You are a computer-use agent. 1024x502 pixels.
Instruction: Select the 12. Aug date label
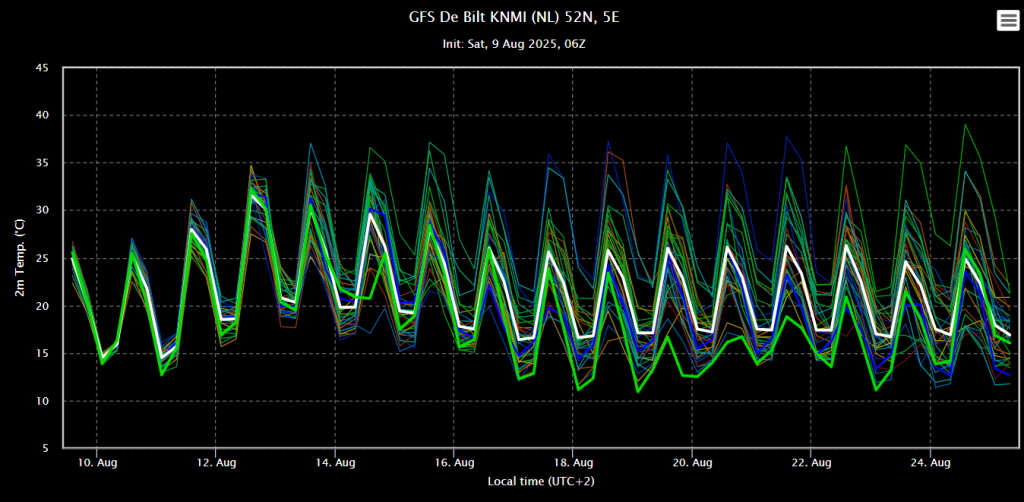[x=216, y=462]
